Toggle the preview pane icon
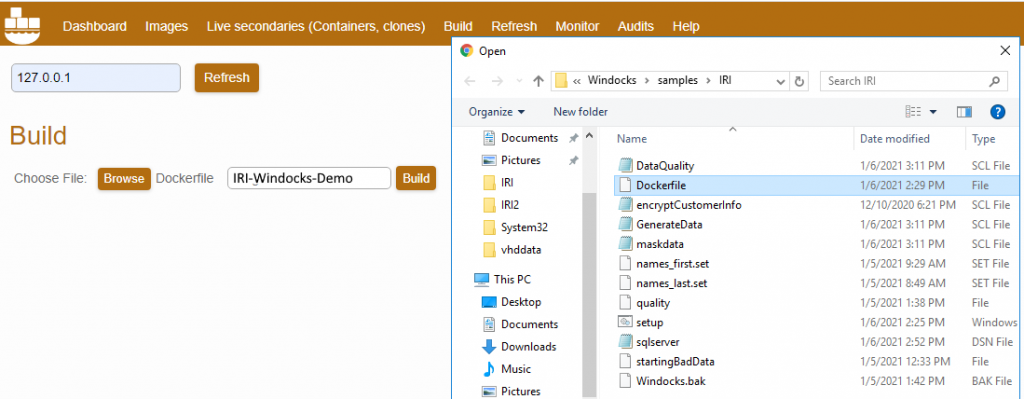Viewport: 1024px width, 399px height. point(964,112)
